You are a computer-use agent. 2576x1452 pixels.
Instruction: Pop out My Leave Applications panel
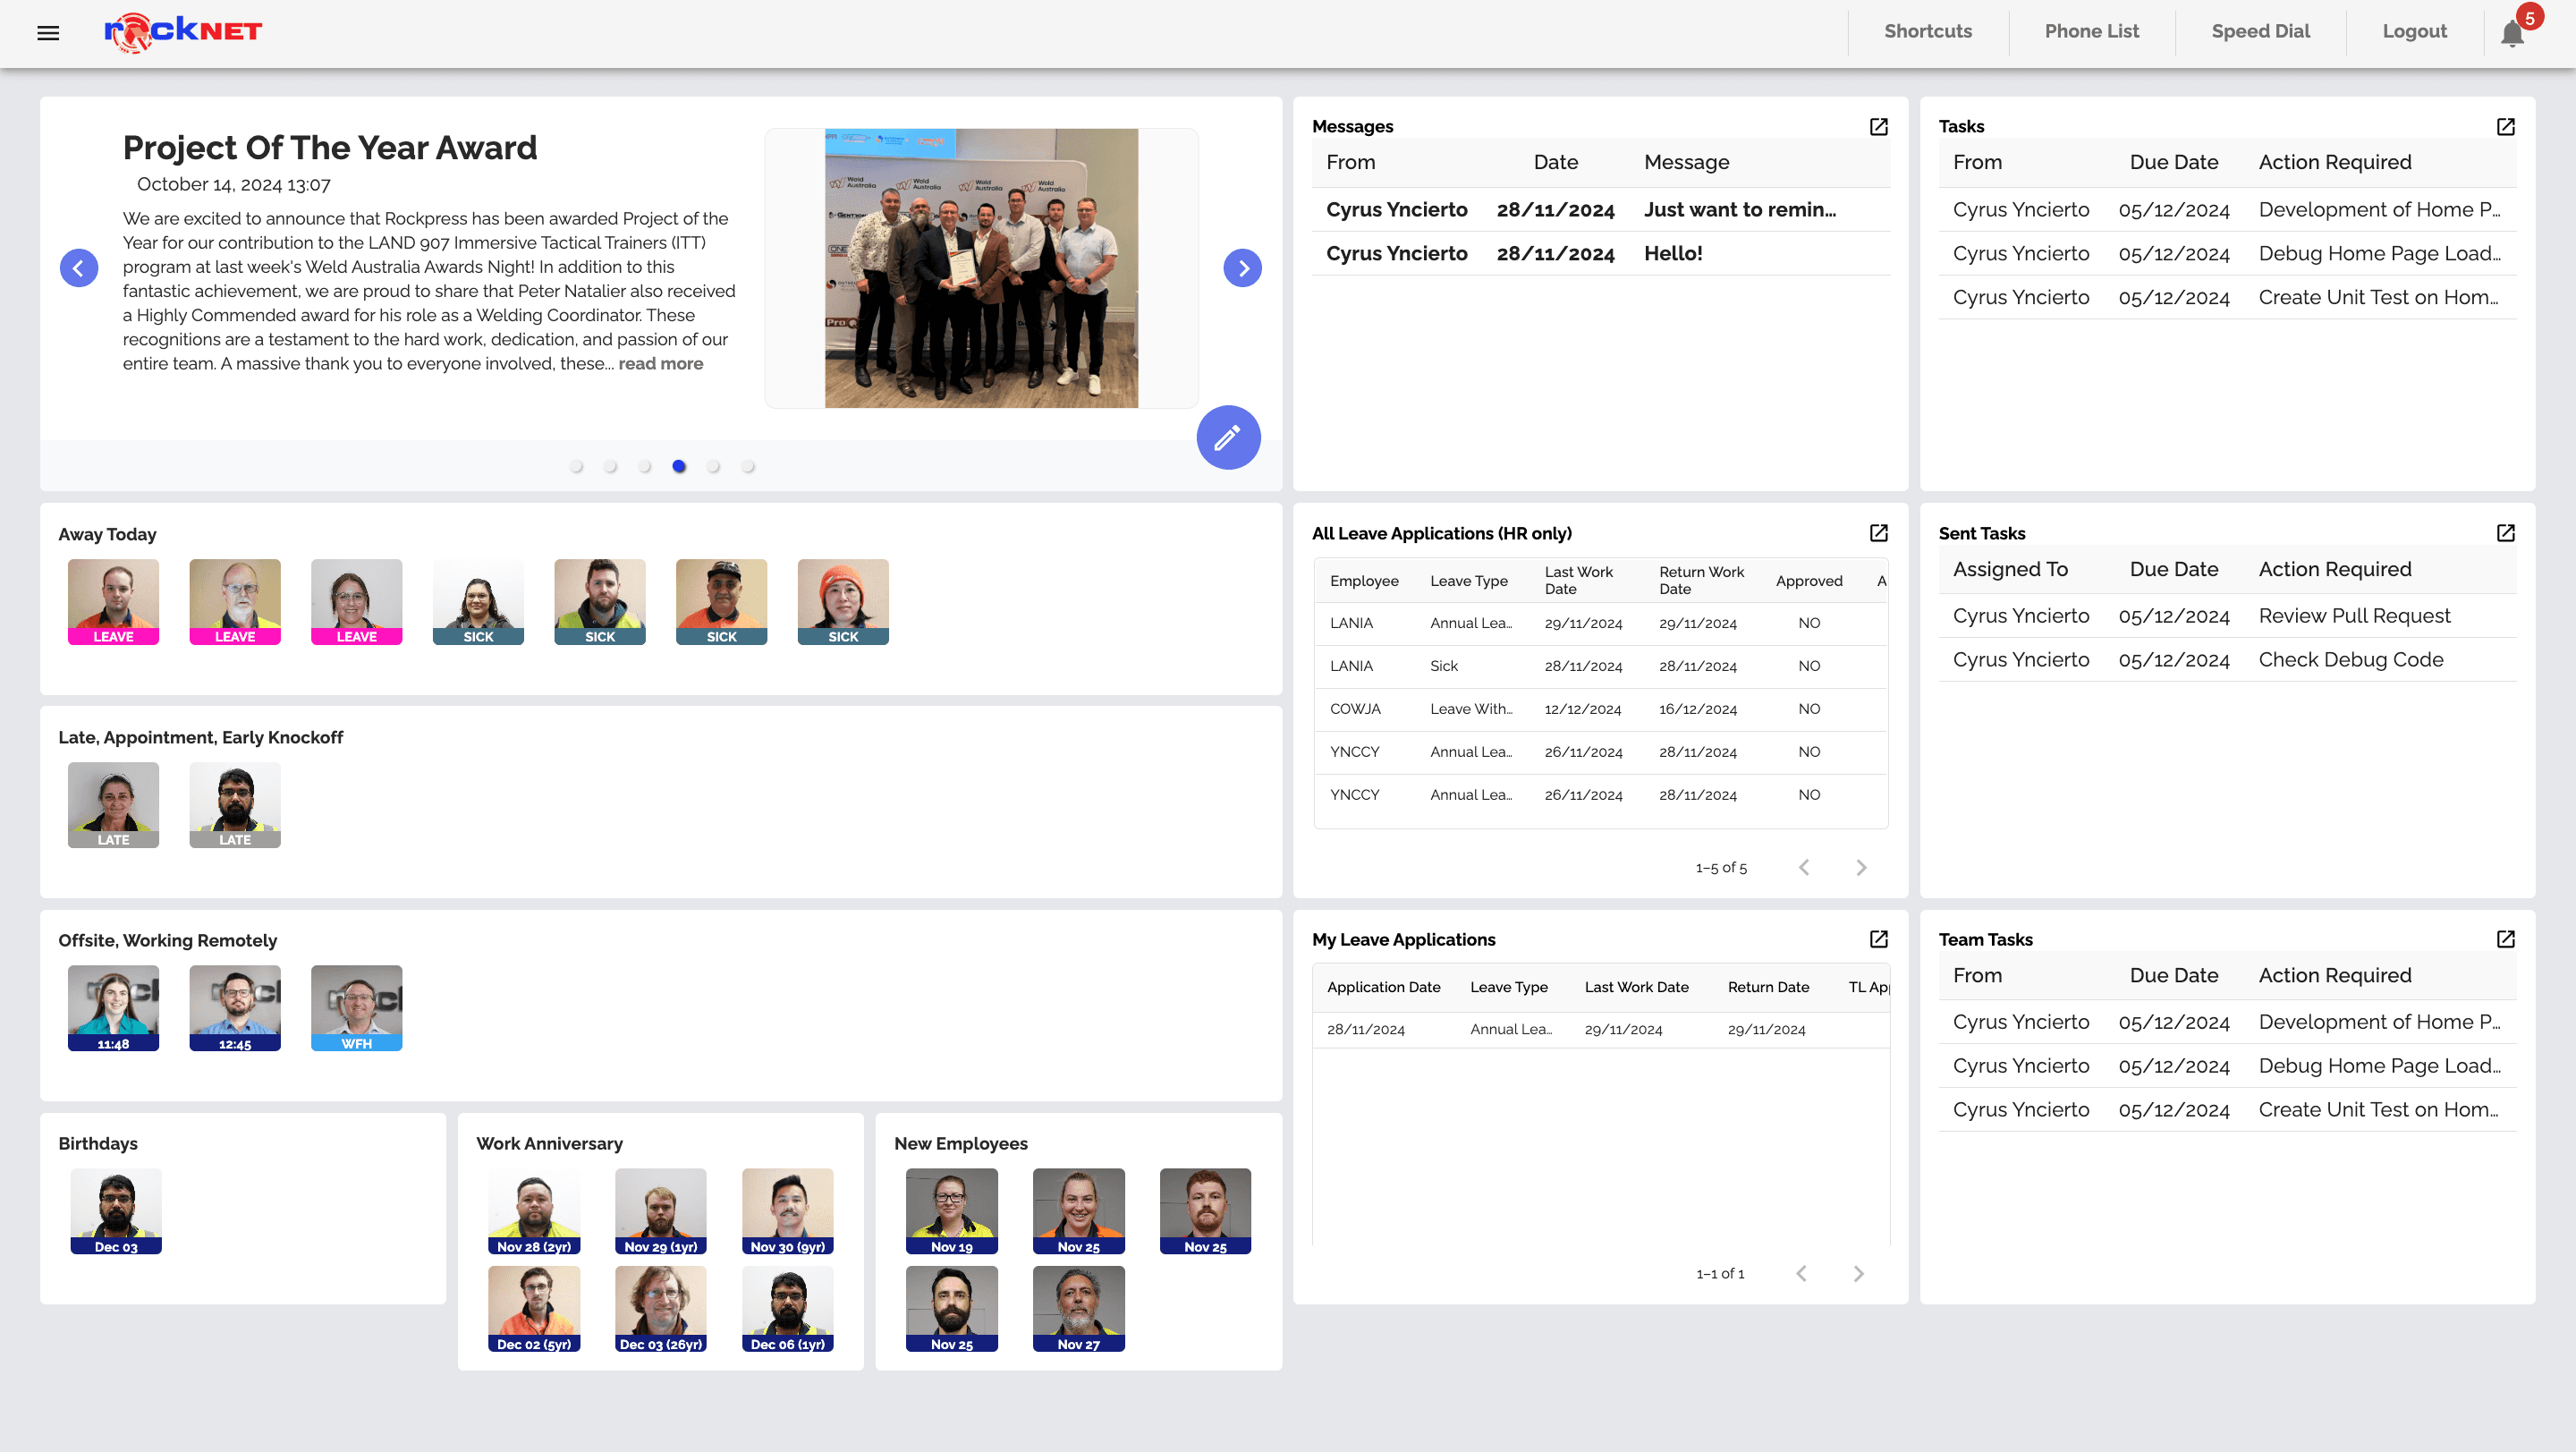[x=1879, y=939]
